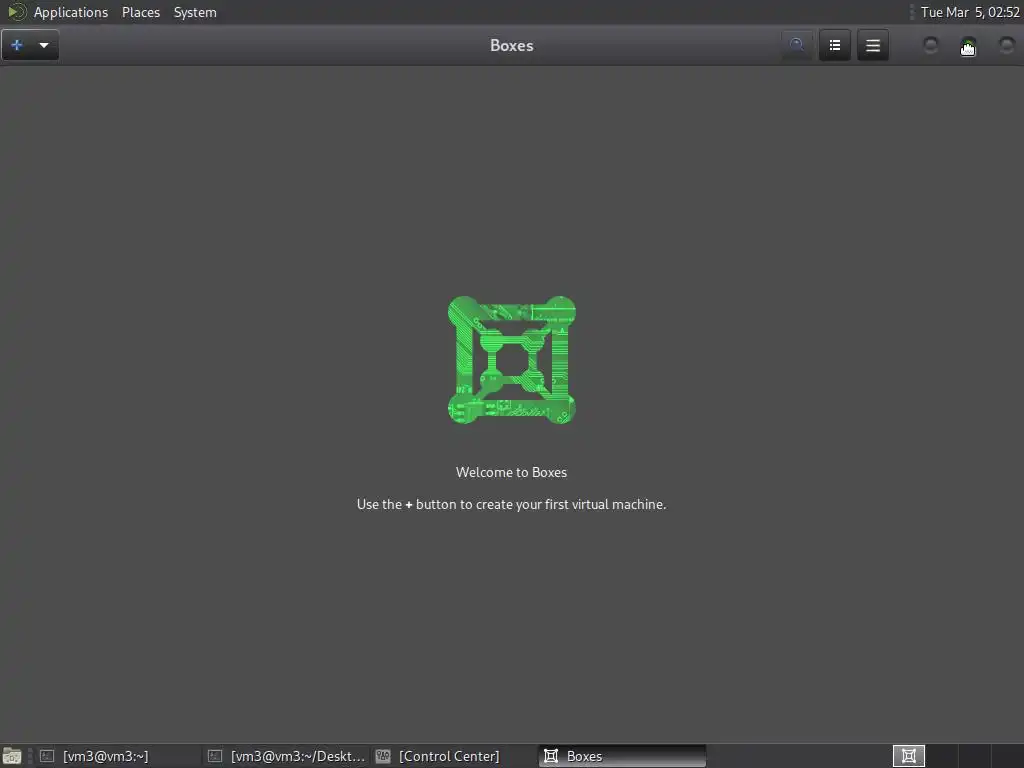Click the green Boxes logo in center
Screen dimensions: 1024x768
pos(511,360)
